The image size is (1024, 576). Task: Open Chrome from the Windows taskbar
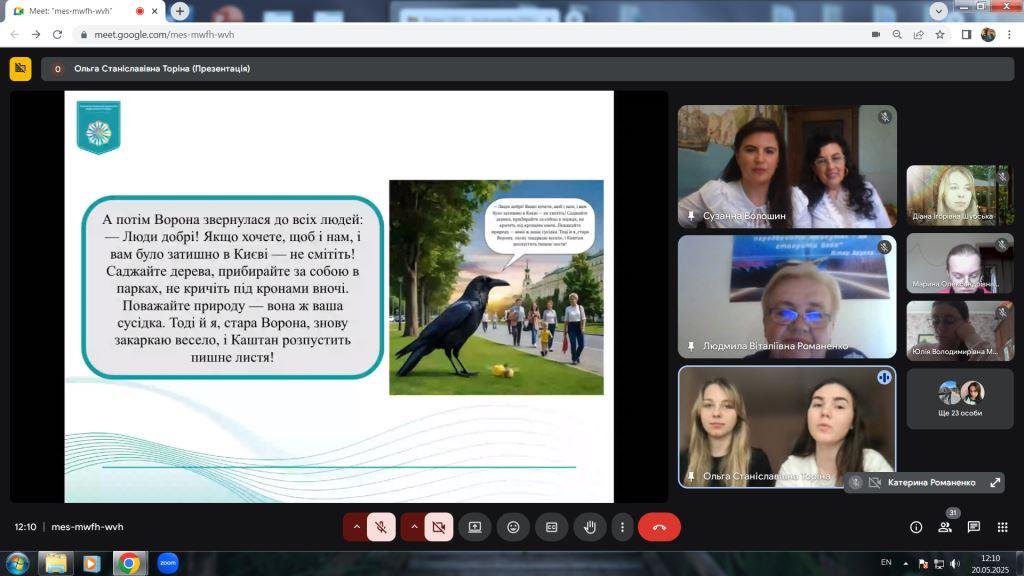point(128,563)
